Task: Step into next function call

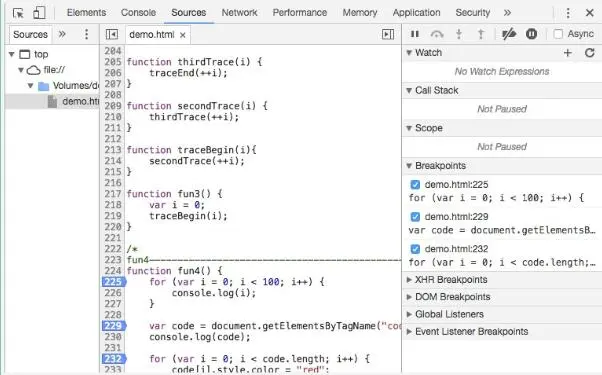Action: 458,34
